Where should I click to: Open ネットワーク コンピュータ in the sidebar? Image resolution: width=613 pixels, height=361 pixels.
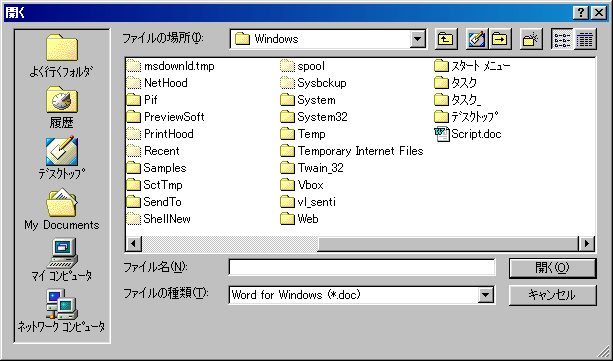[61, 311]
